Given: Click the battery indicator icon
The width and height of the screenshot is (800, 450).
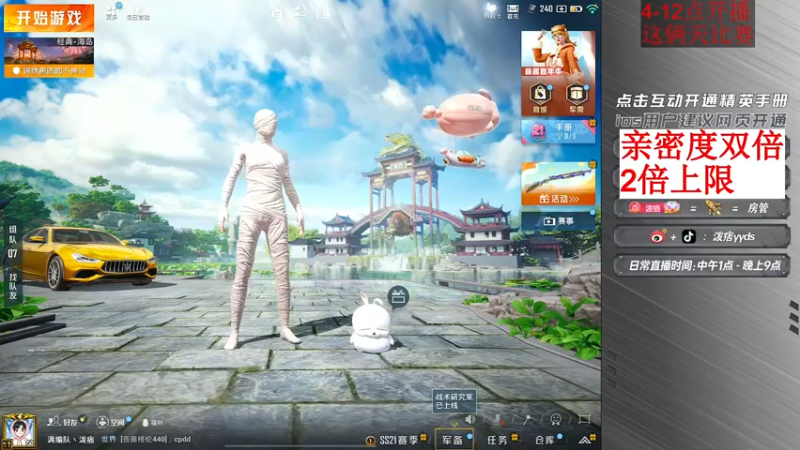Looking at the screenshot, I should 576,9.
